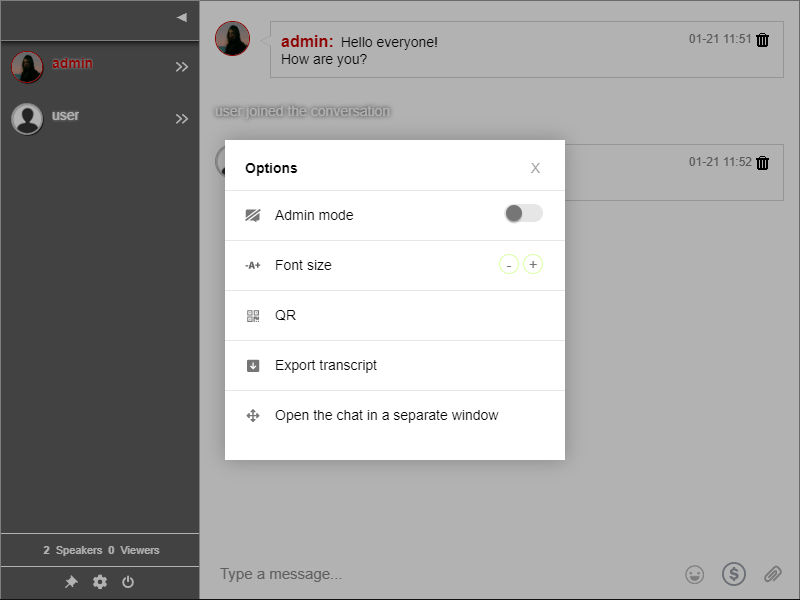Image resolution: width=800 pixels, height=600 pixels.
Task: Choose Export transcript from Options
Action: [x=325, y=365]
